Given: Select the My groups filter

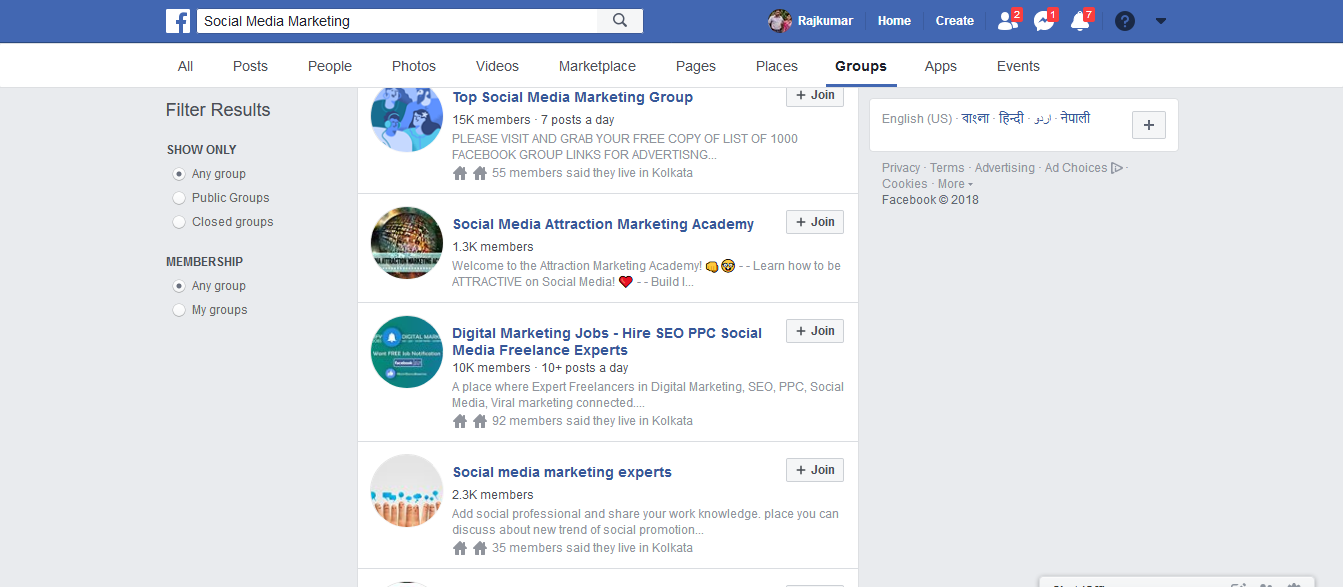Looking at the screenshot, I should click(179, 310).
